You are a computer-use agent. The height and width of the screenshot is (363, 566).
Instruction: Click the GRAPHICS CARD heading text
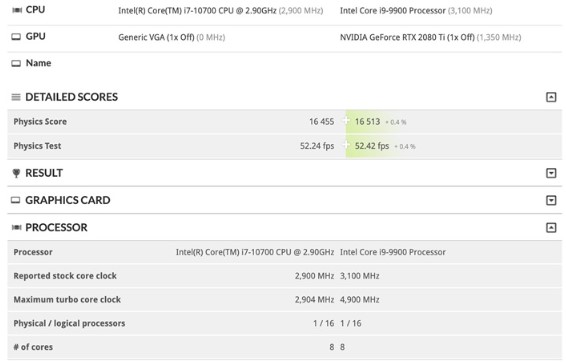[68, 200]
